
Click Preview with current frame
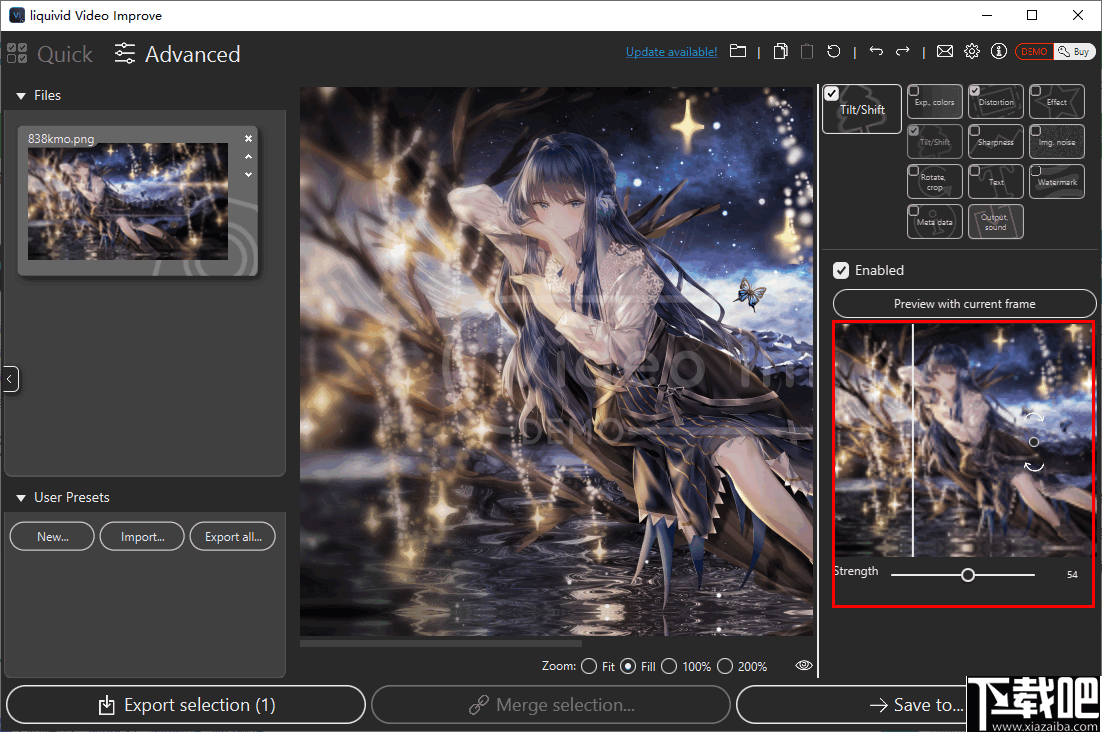pos(963,303)
